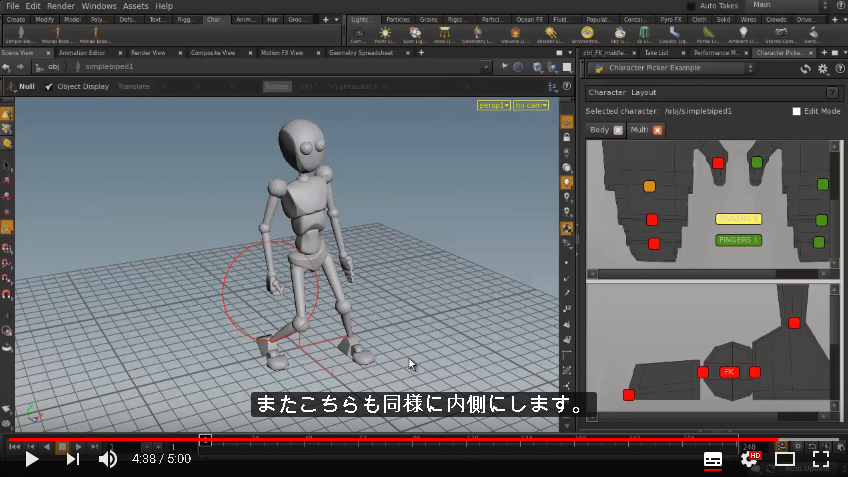The height and width of the screenshot is (477, 848).
Task: Open the persp1 viewport dropdown
Action: (x=493, y=105)
